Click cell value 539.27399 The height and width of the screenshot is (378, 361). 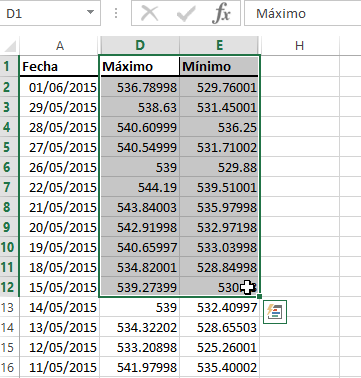(x=140, y=287)
